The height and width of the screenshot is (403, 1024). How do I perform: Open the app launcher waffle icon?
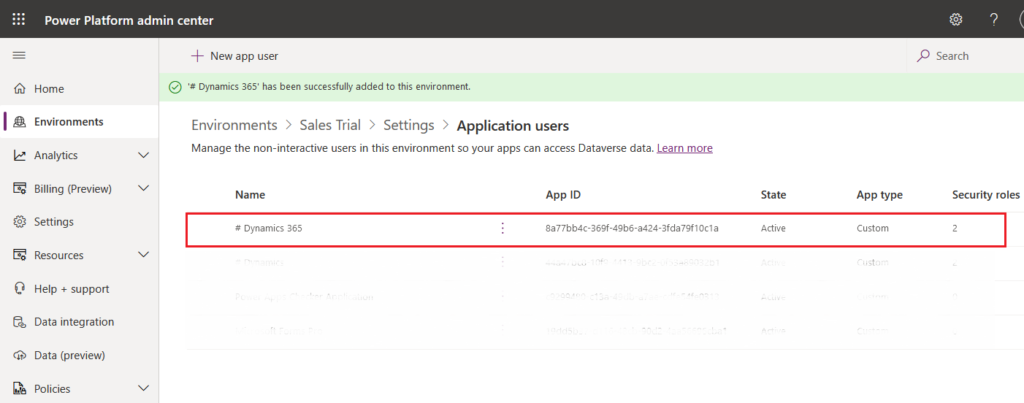pyautogui.click(x=19, y=20)
